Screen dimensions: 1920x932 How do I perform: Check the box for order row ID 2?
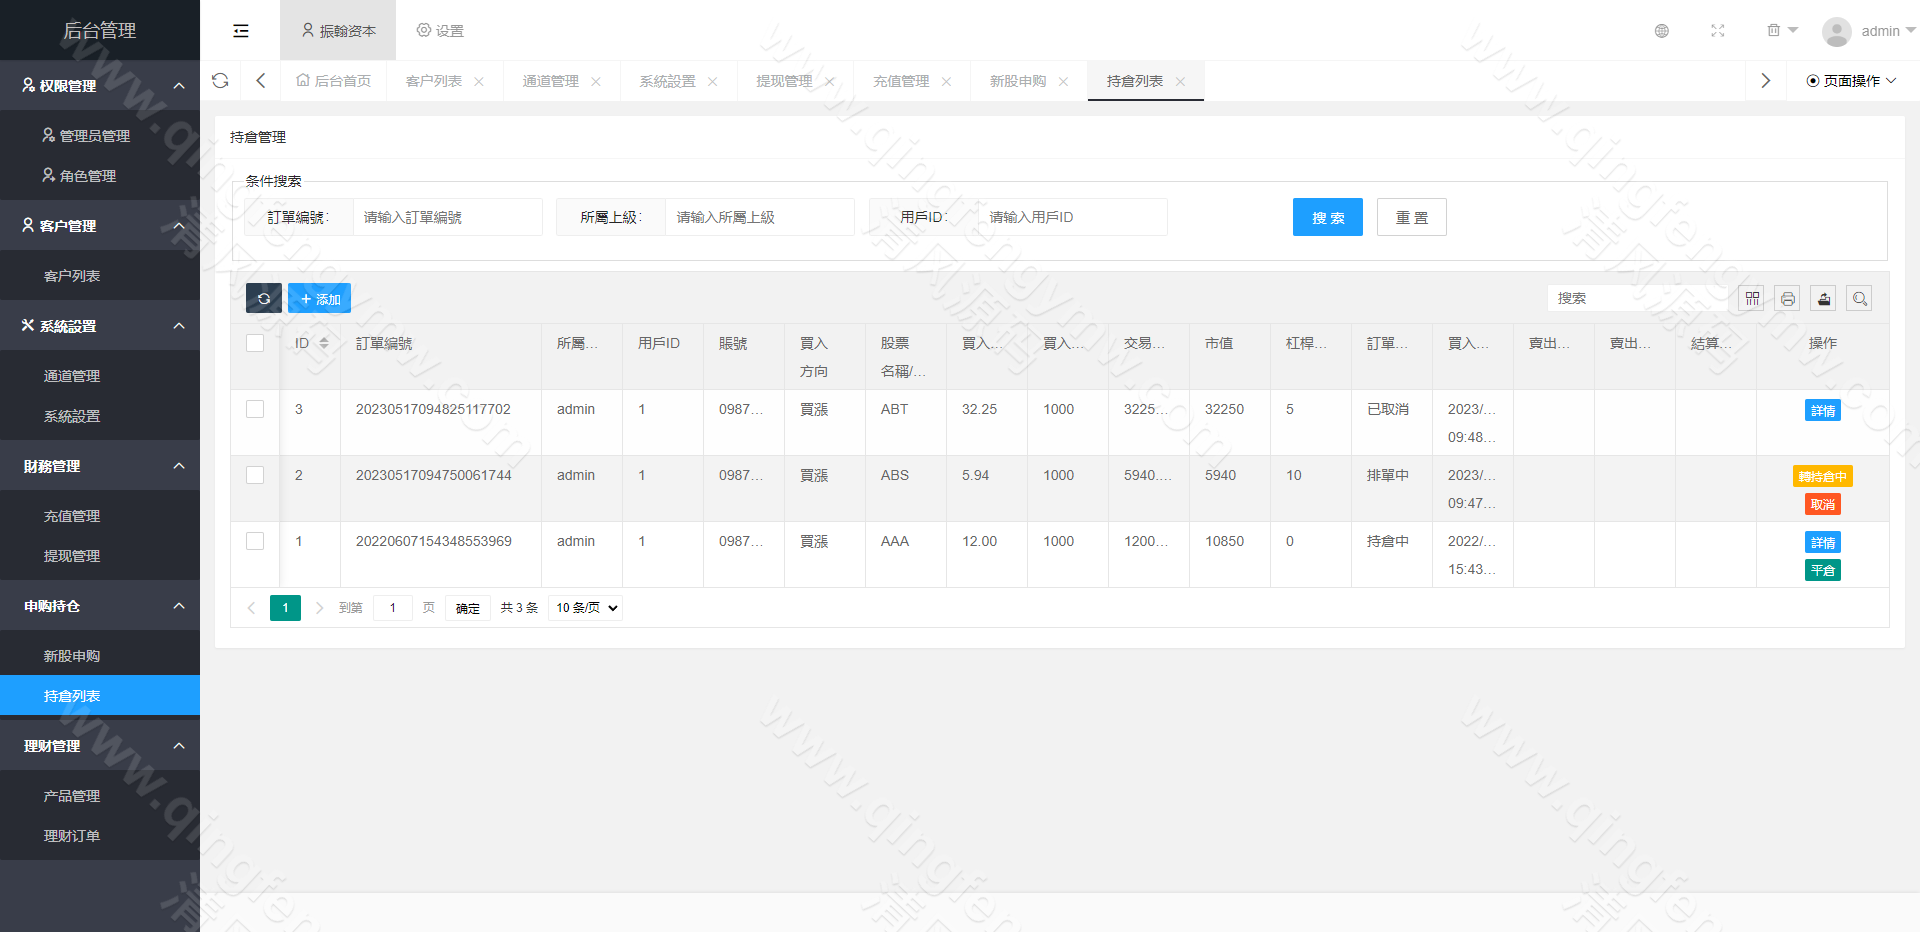pyautogui.click(x=255, y=475)
